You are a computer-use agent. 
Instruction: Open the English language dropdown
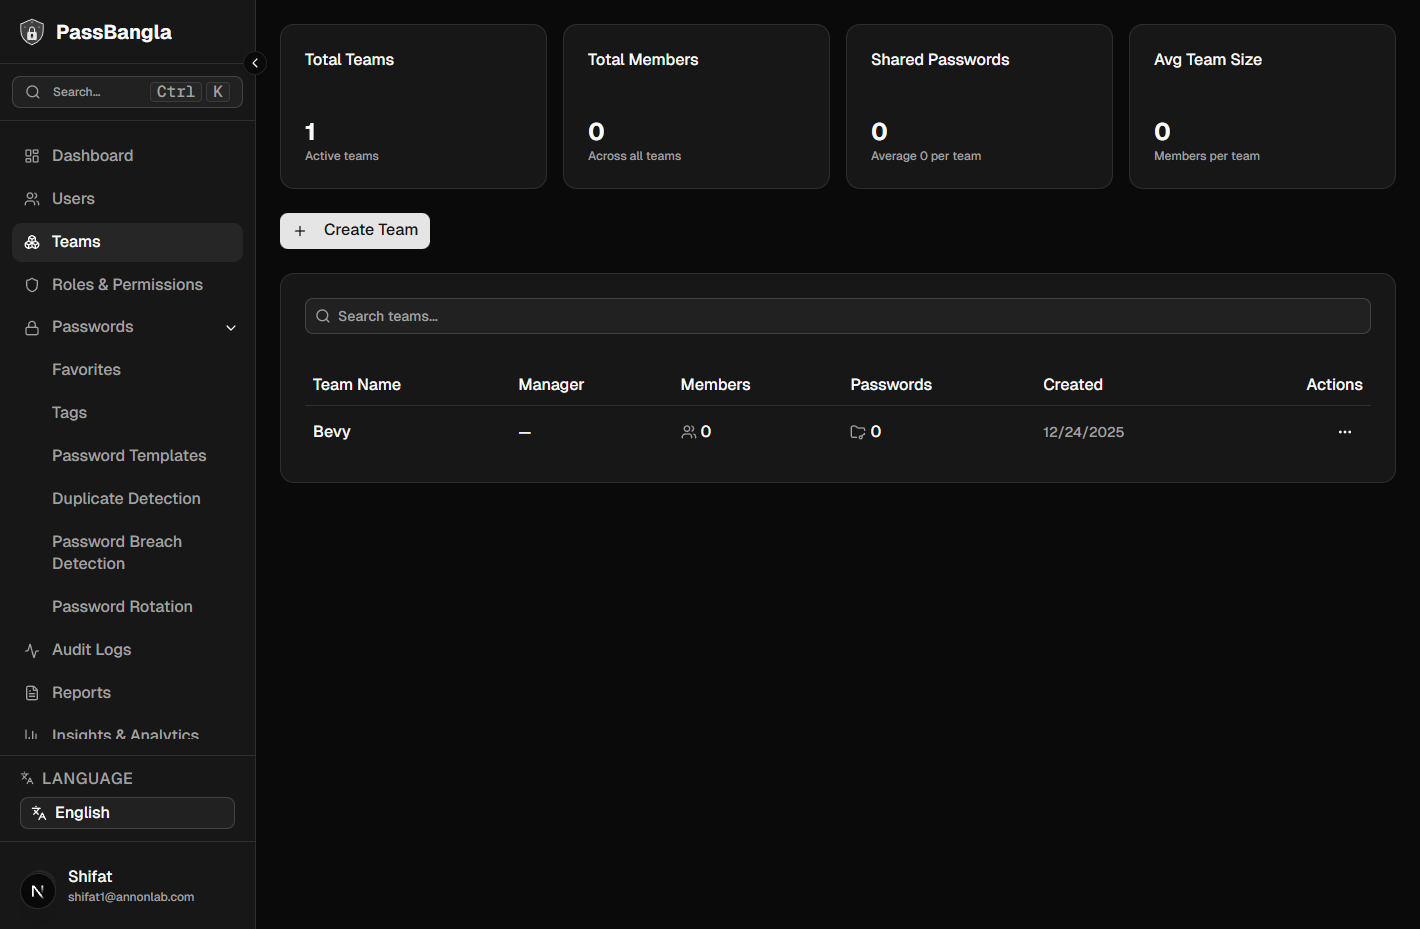[x=127, y=813]
